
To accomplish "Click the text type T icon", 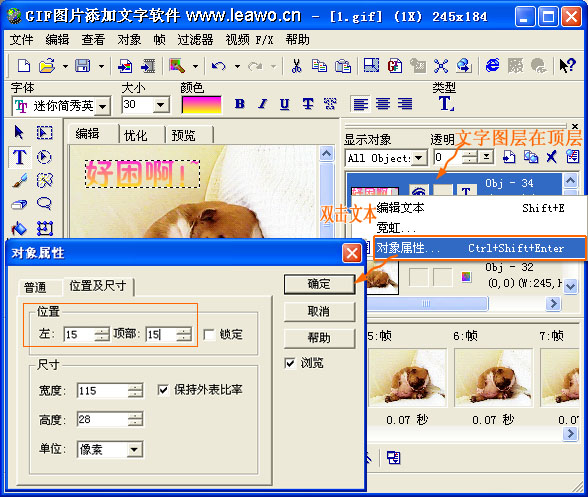I will (446, 104).
